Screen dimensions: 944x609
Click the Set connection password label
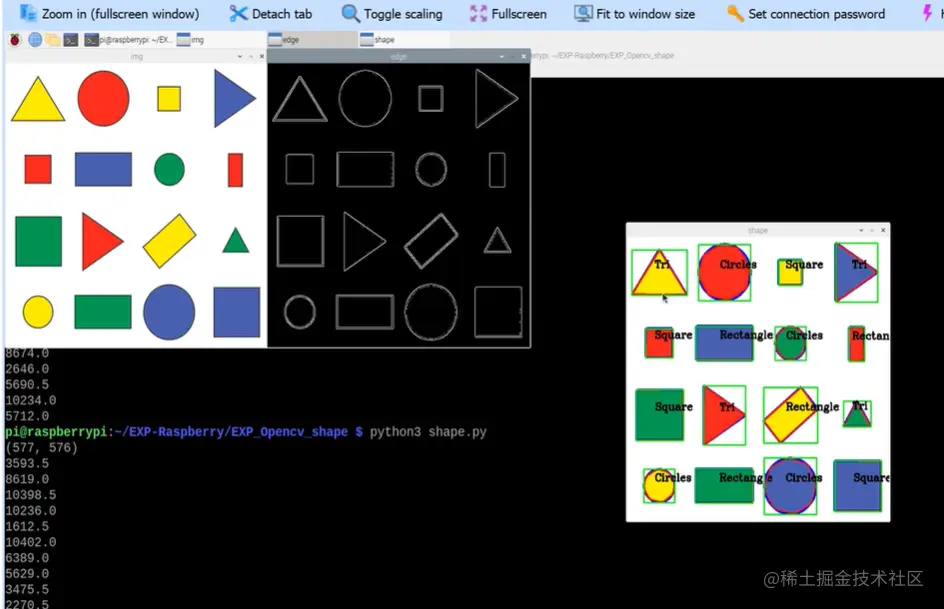(x=816, y=14)
